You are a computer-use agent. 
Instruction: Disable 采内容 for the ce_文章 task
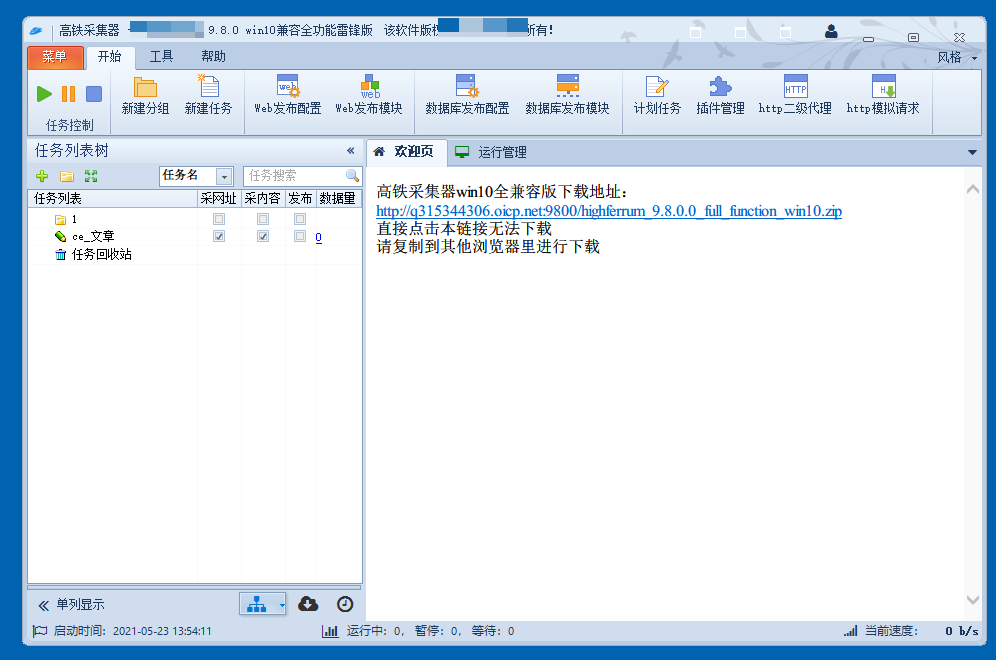263,237
